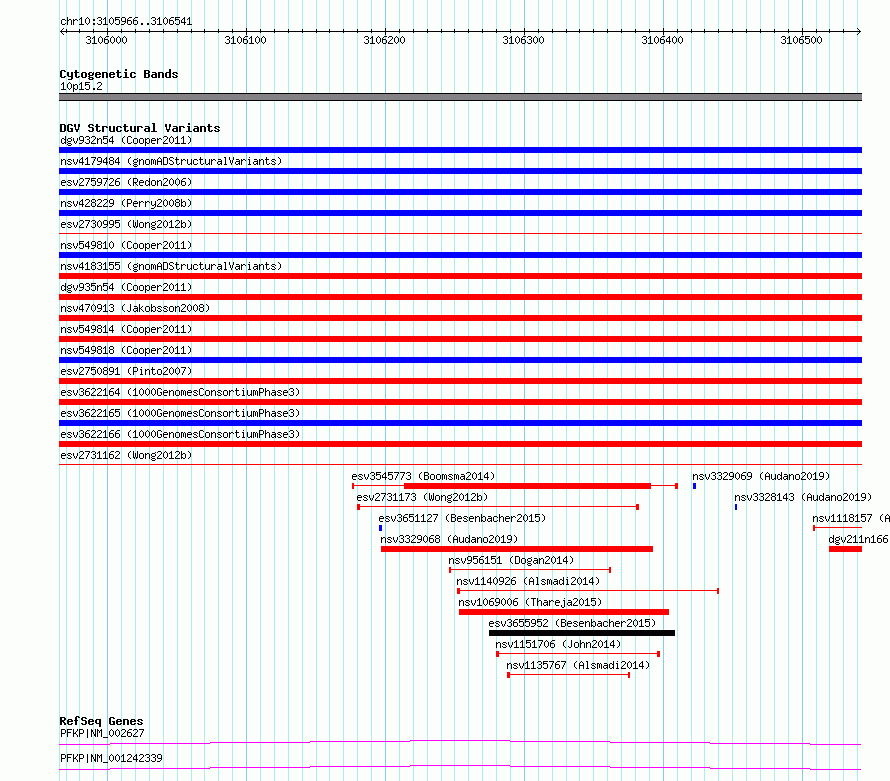Click the esv2731173 (Wong2012b) label
The image size is (890, 781).
point(422,497)
